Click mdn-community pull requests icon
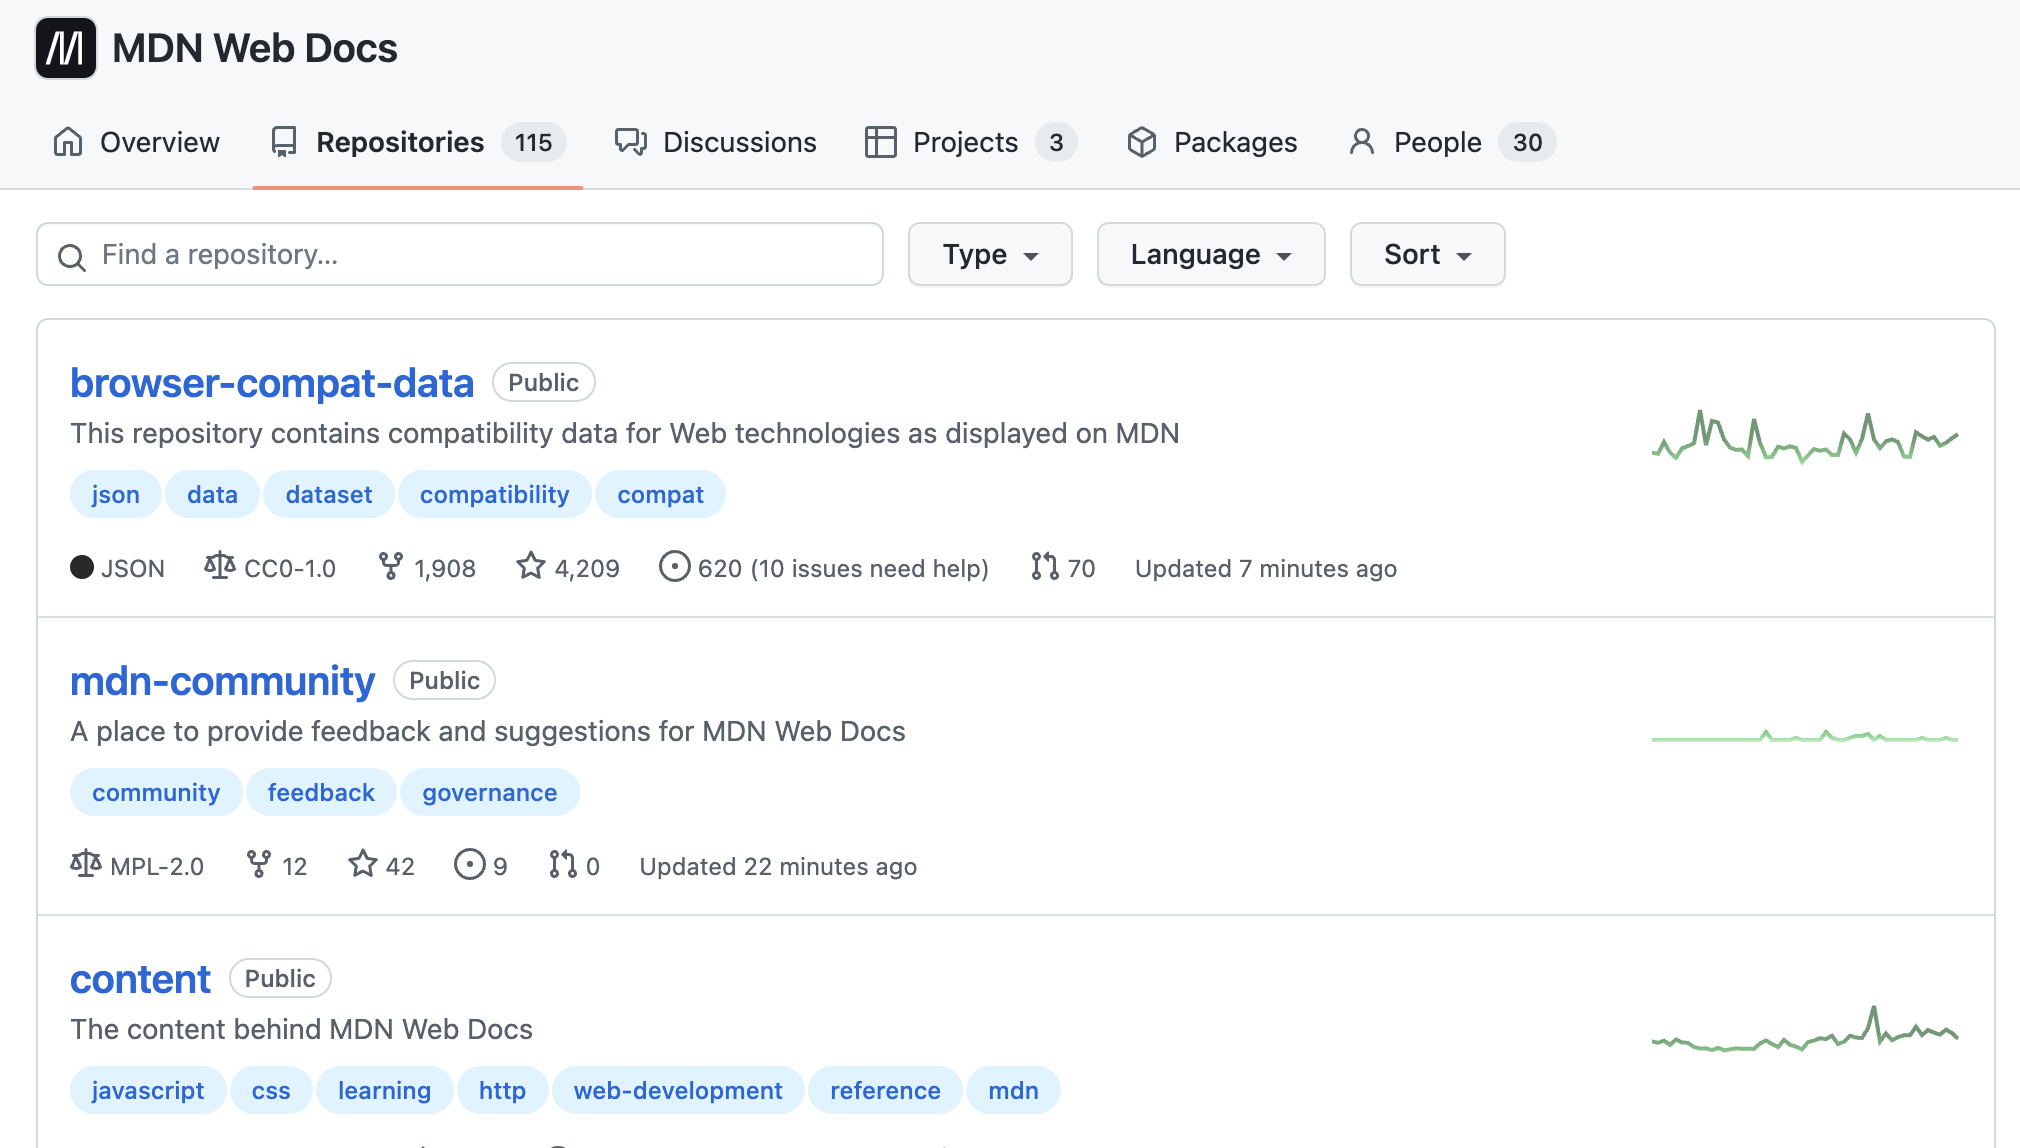 click(563, 864)
